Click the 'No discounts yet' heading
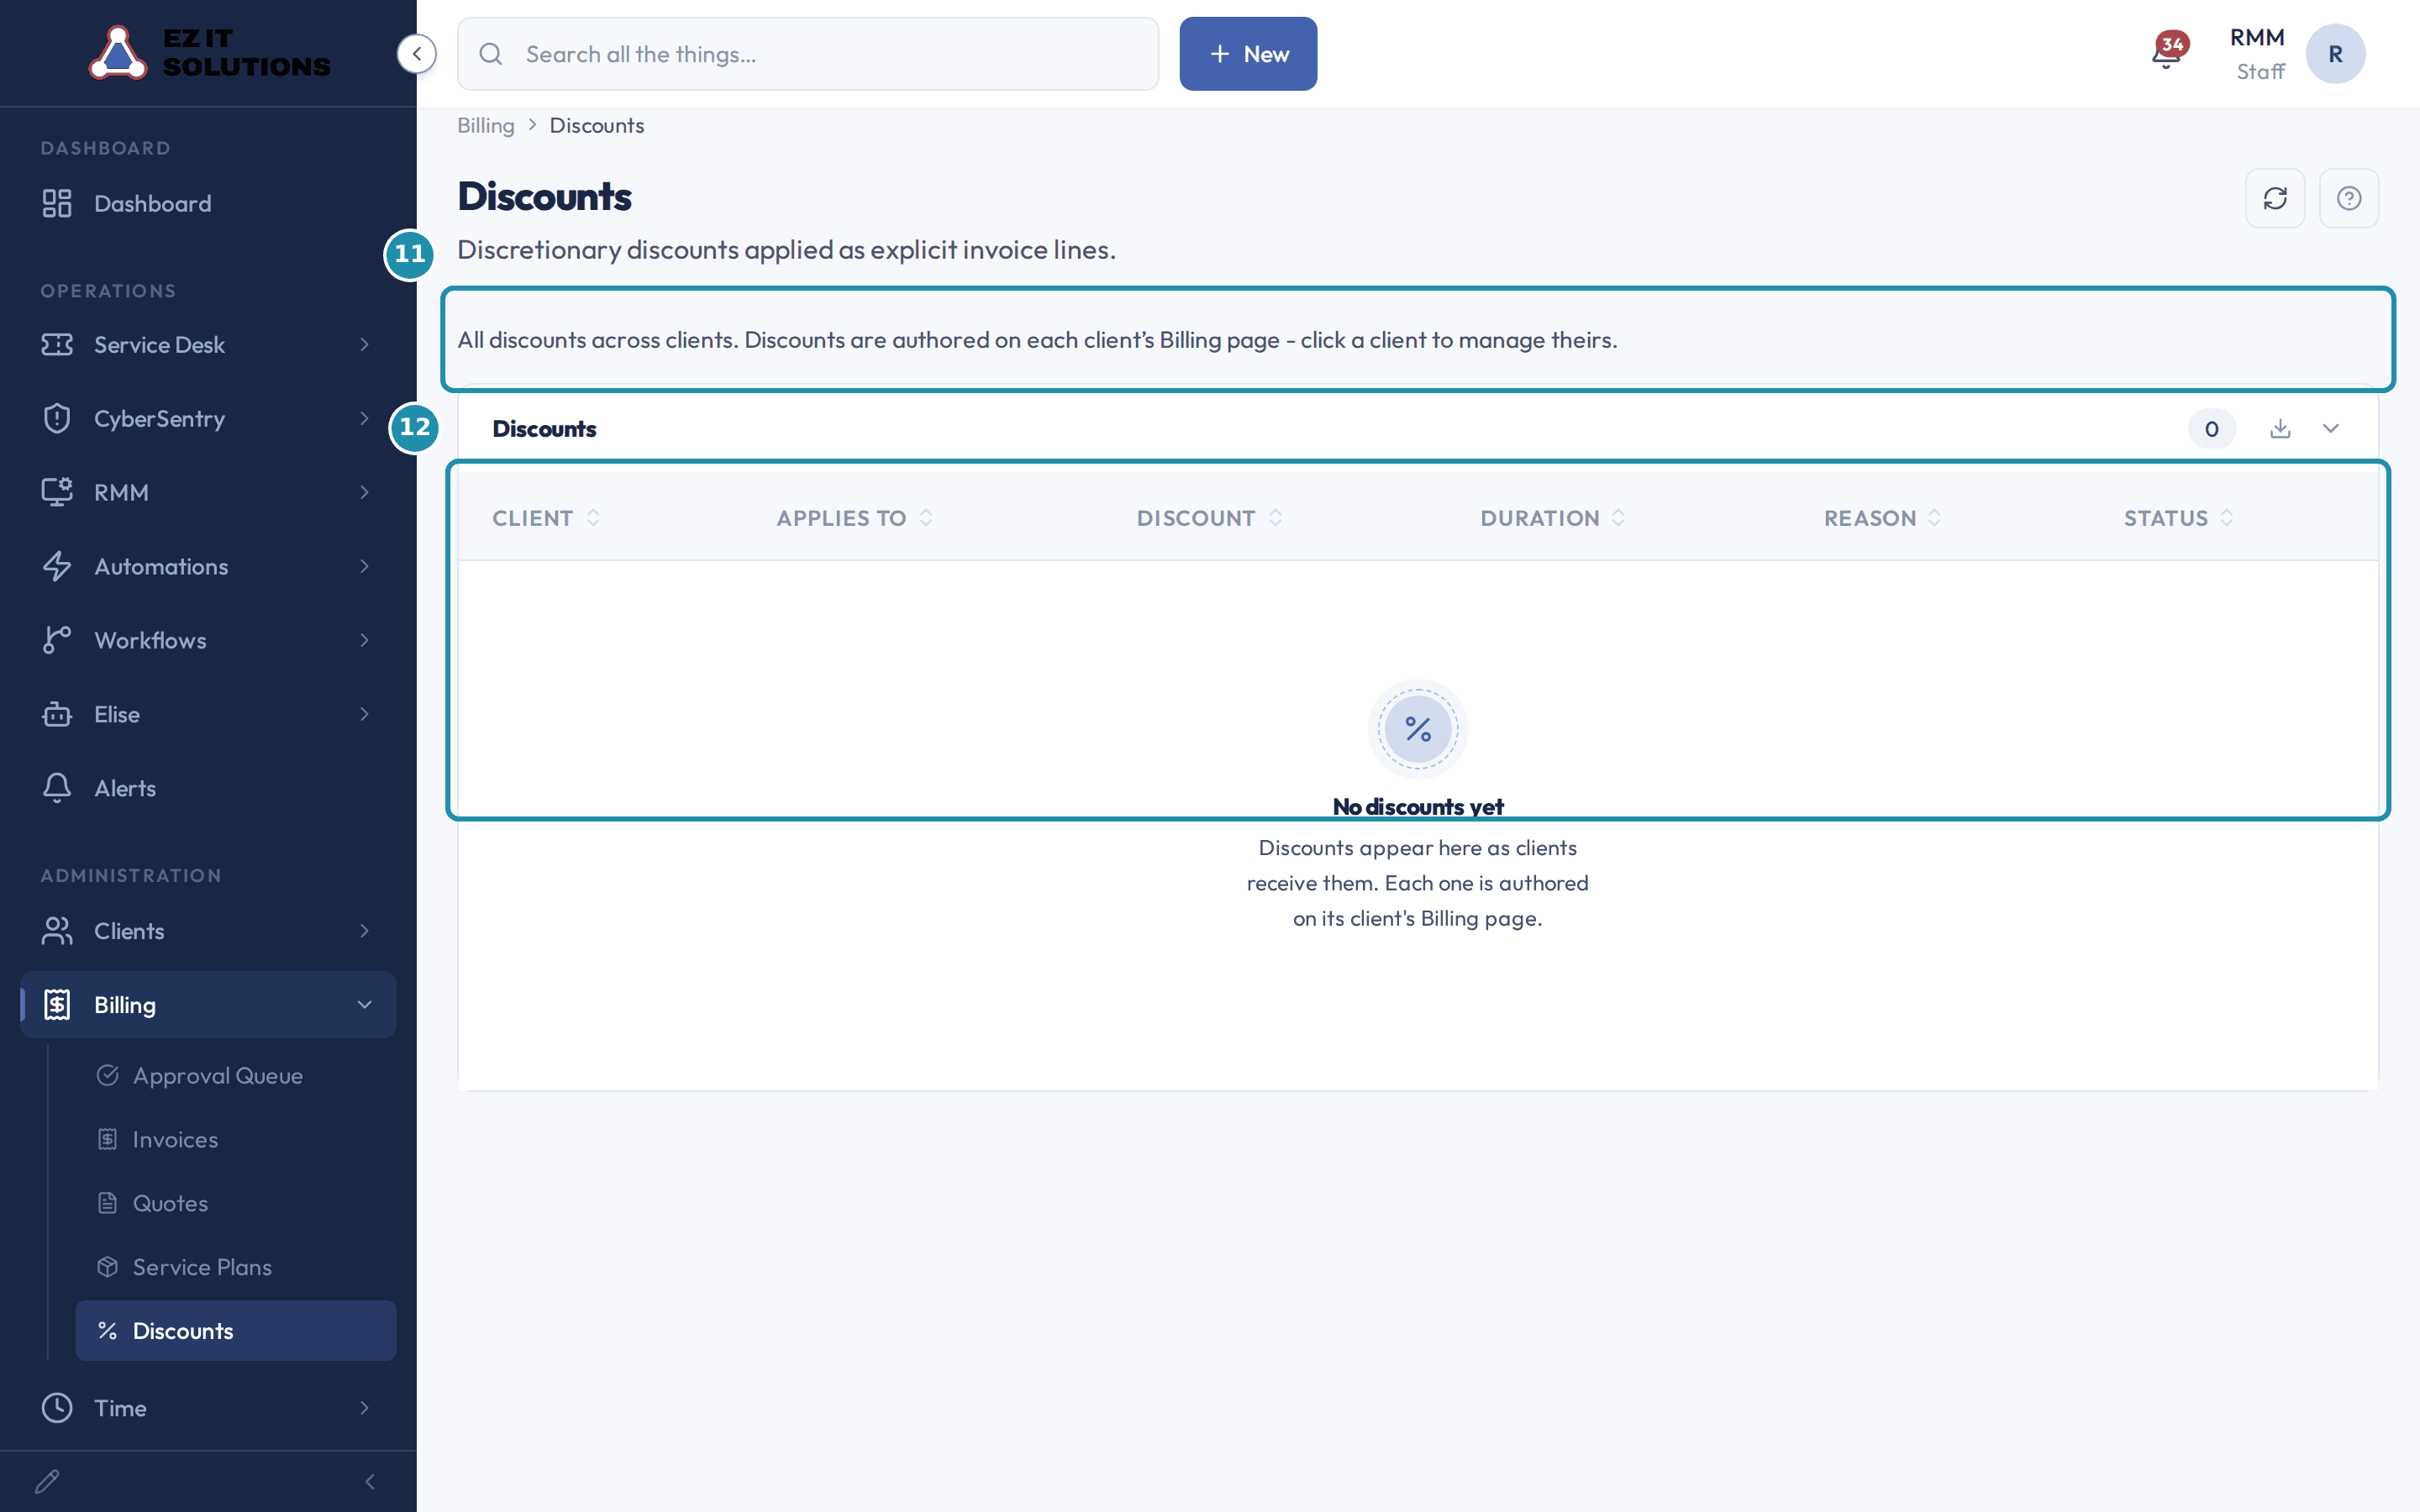 point(1418,807)
